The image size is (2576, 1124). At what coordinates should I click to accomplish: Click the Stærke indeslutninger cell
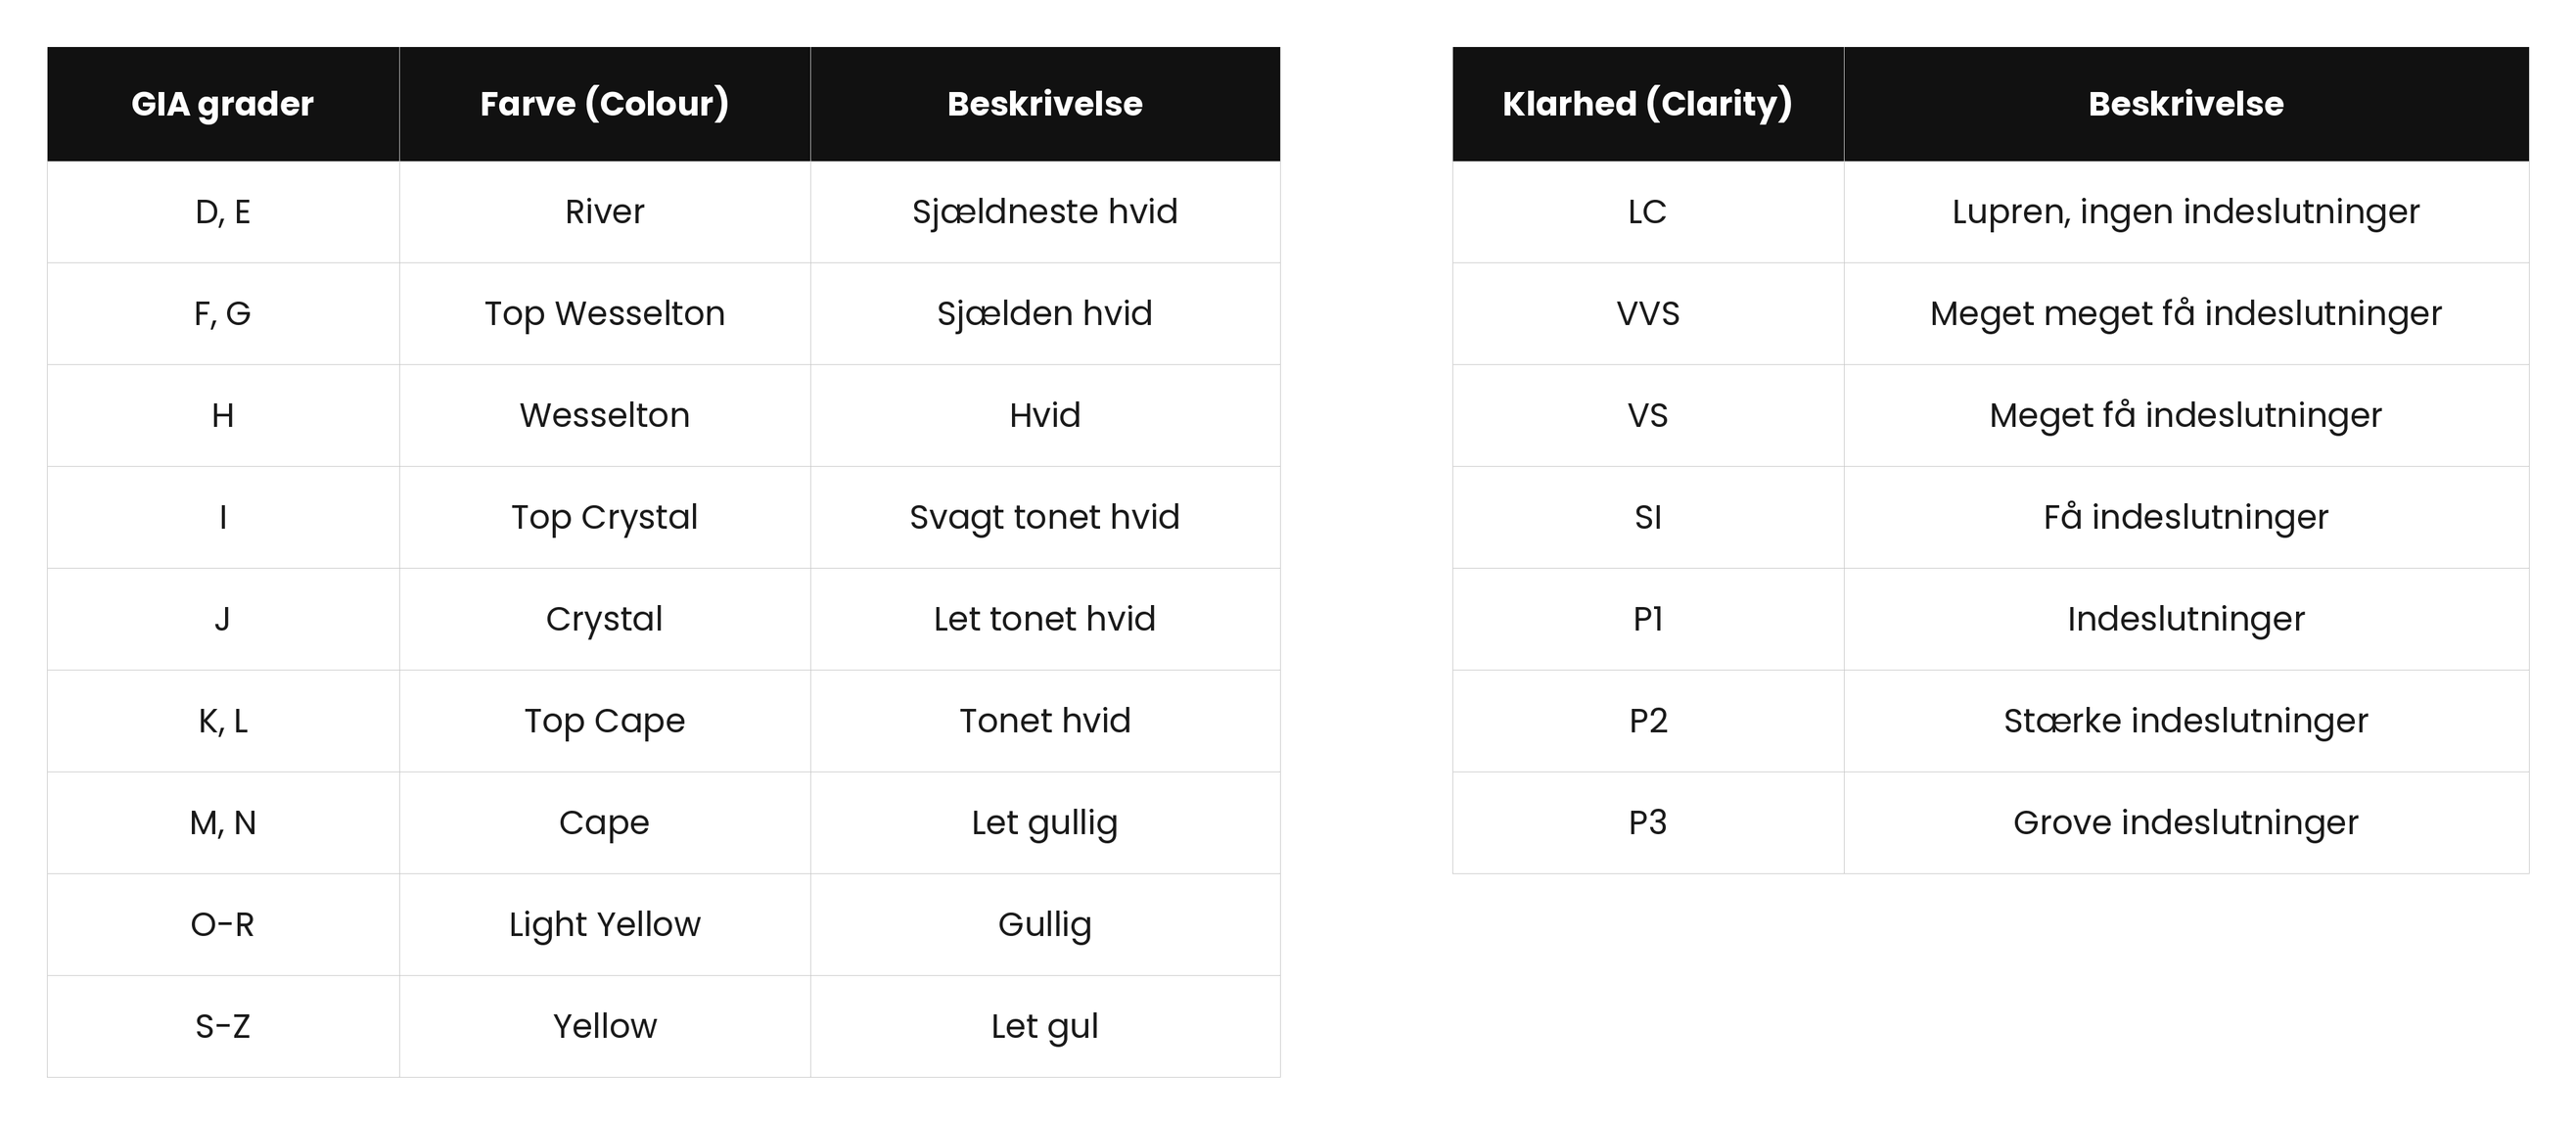click(2186, 721)
